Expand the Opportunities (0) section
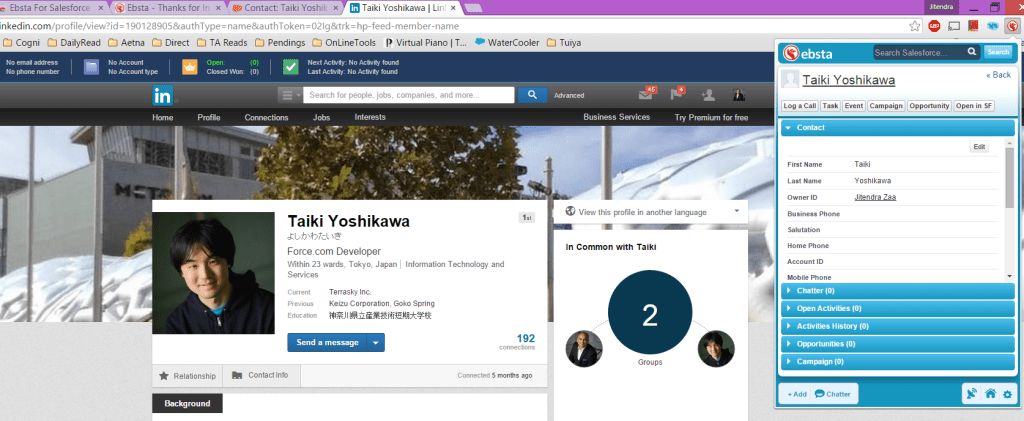The image size is (1024, 421). click(x=897, y=343)
